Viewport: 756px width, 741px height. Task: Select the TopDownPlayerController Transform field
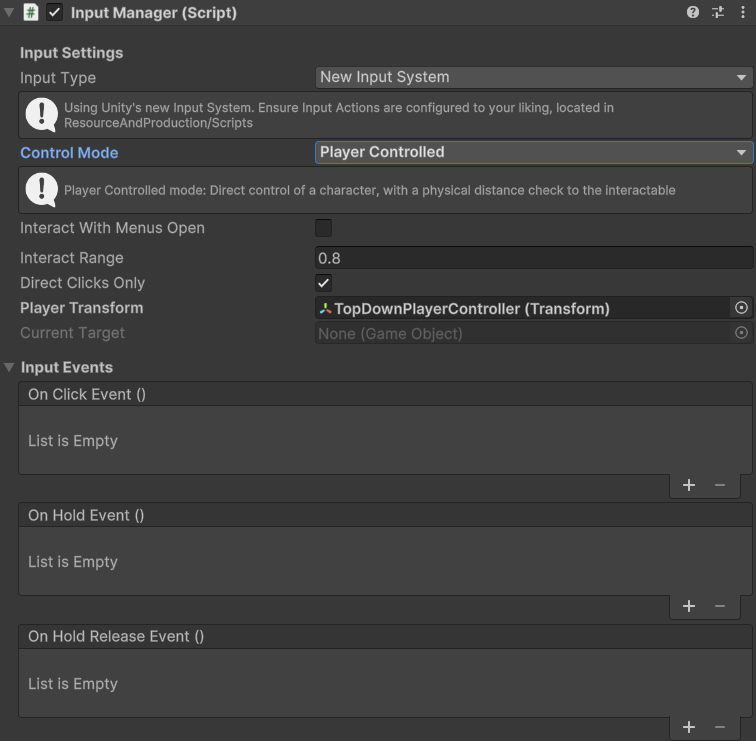(x=520, y=308)
